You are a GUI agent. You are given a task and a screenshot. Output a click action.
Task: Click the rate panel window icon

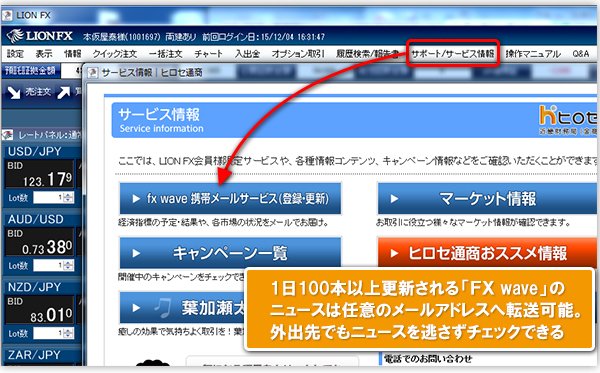[8, 135]
